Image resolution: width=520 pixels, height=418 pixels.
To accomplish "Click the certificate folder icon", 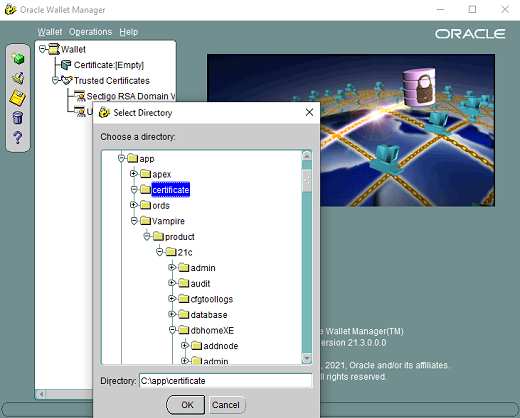I will coord(145,189).
